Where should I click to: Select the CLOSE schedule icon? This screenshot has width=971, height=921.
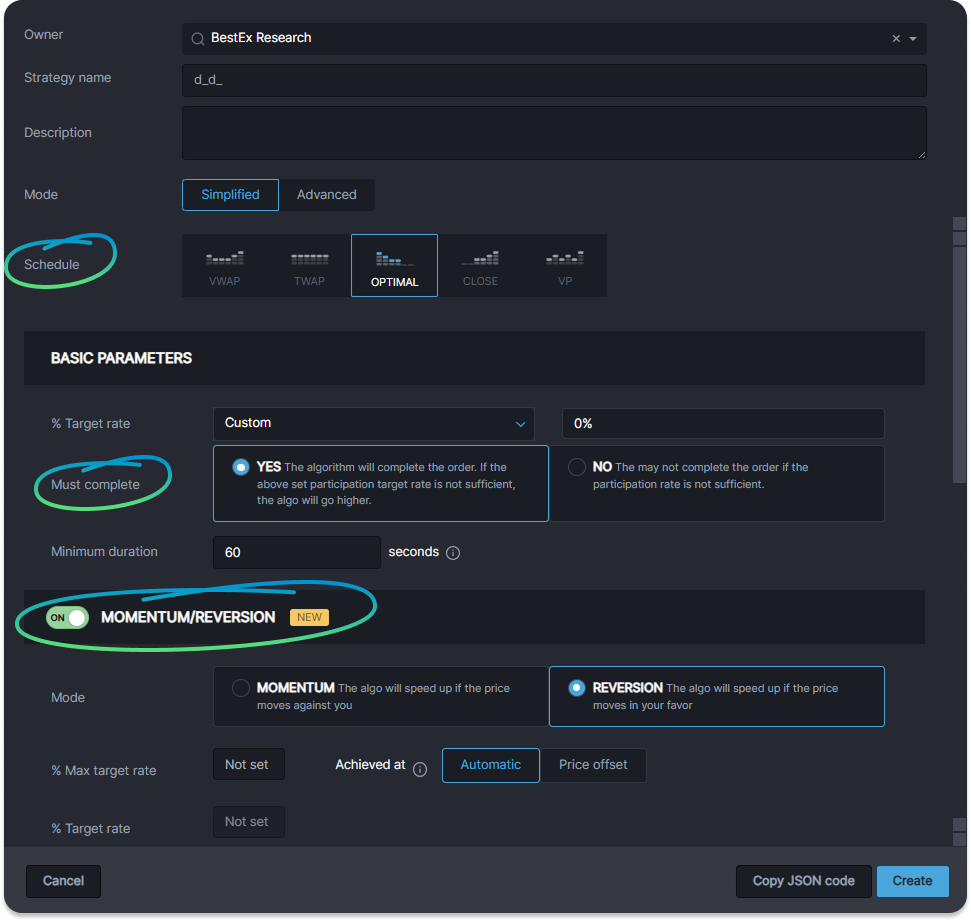(480, 266)
